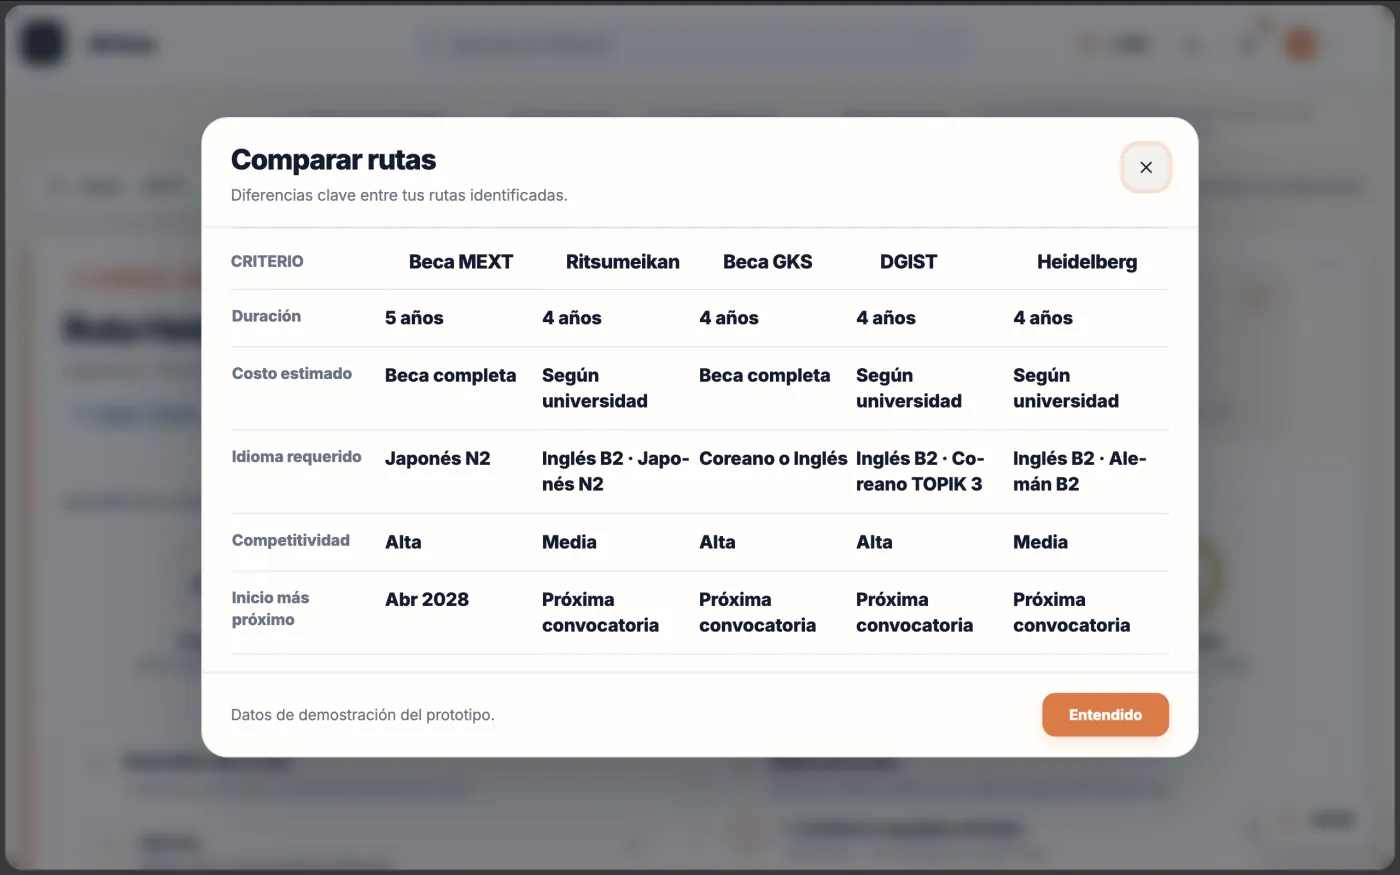Select the Ritsumeikan column header
Screen dimensions: 1400x875
point(623,262)
